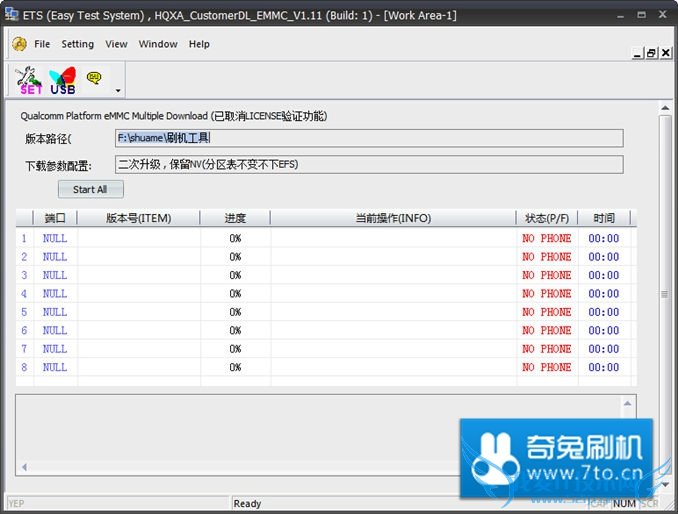Click the main panel vertical scrollbar thumb
Screen dimensions: 678x514
[665, 294]
